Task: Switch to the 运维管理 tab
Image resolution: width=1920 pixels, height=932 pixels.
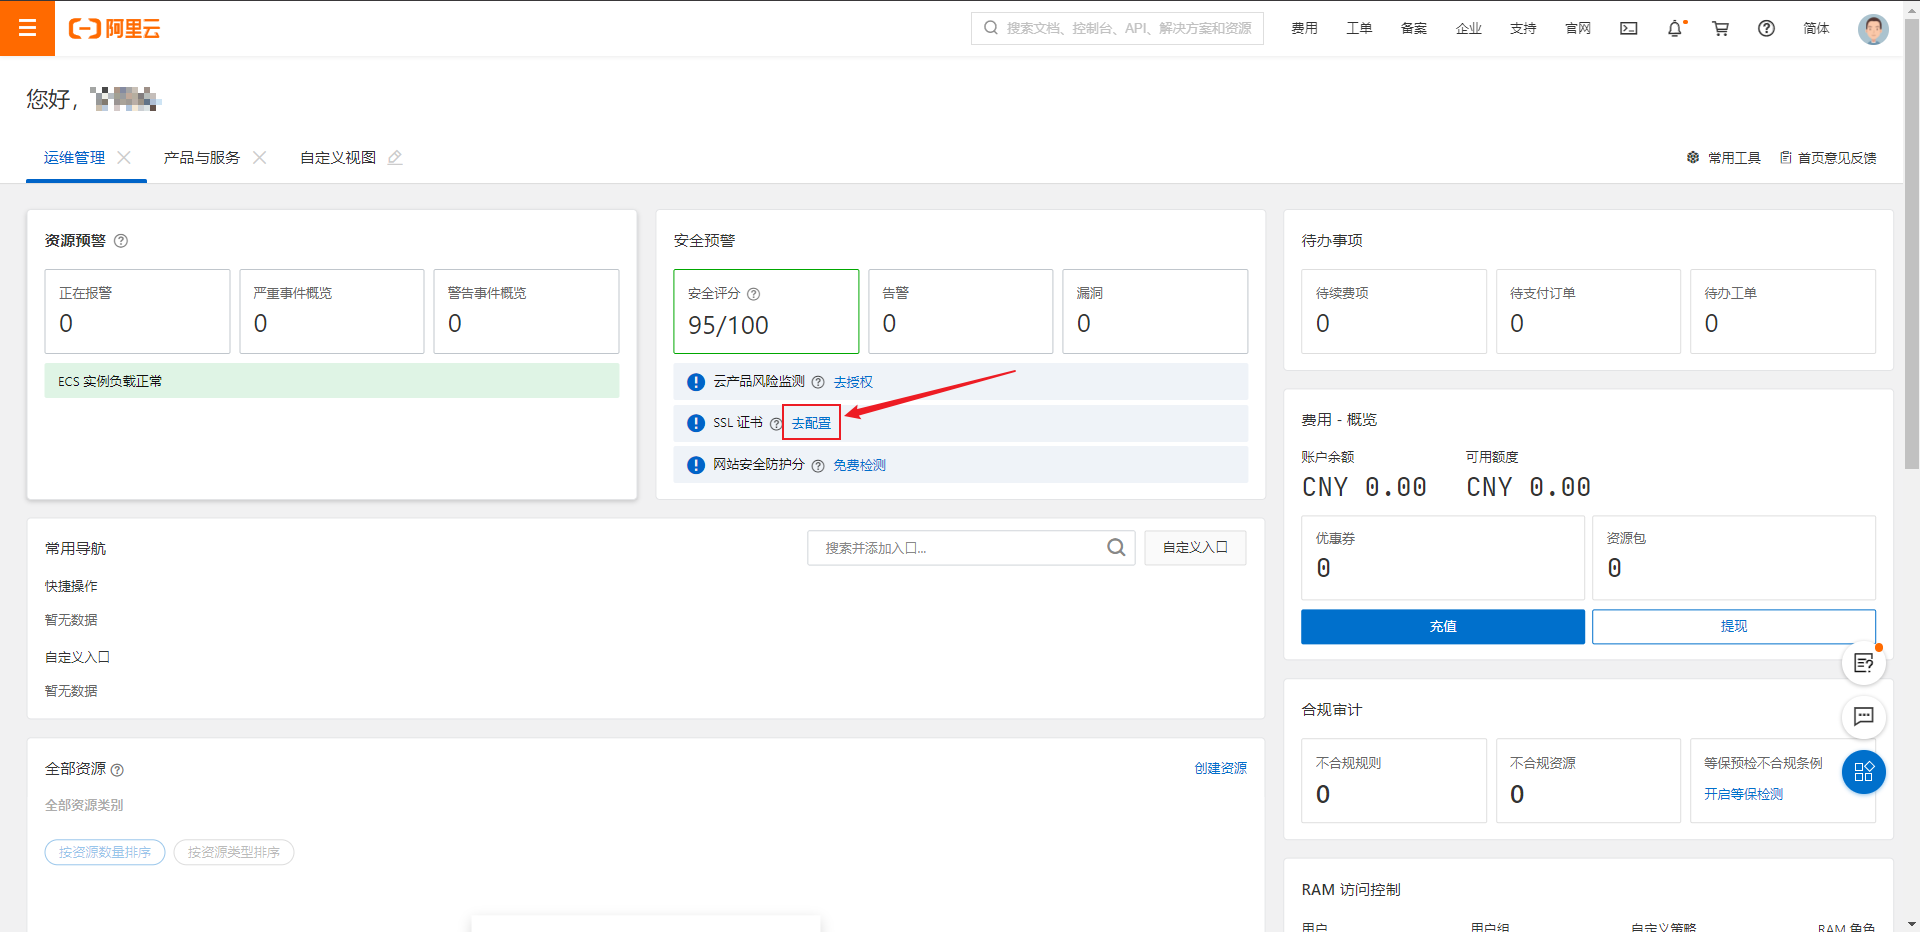Action: coord(74,157)
